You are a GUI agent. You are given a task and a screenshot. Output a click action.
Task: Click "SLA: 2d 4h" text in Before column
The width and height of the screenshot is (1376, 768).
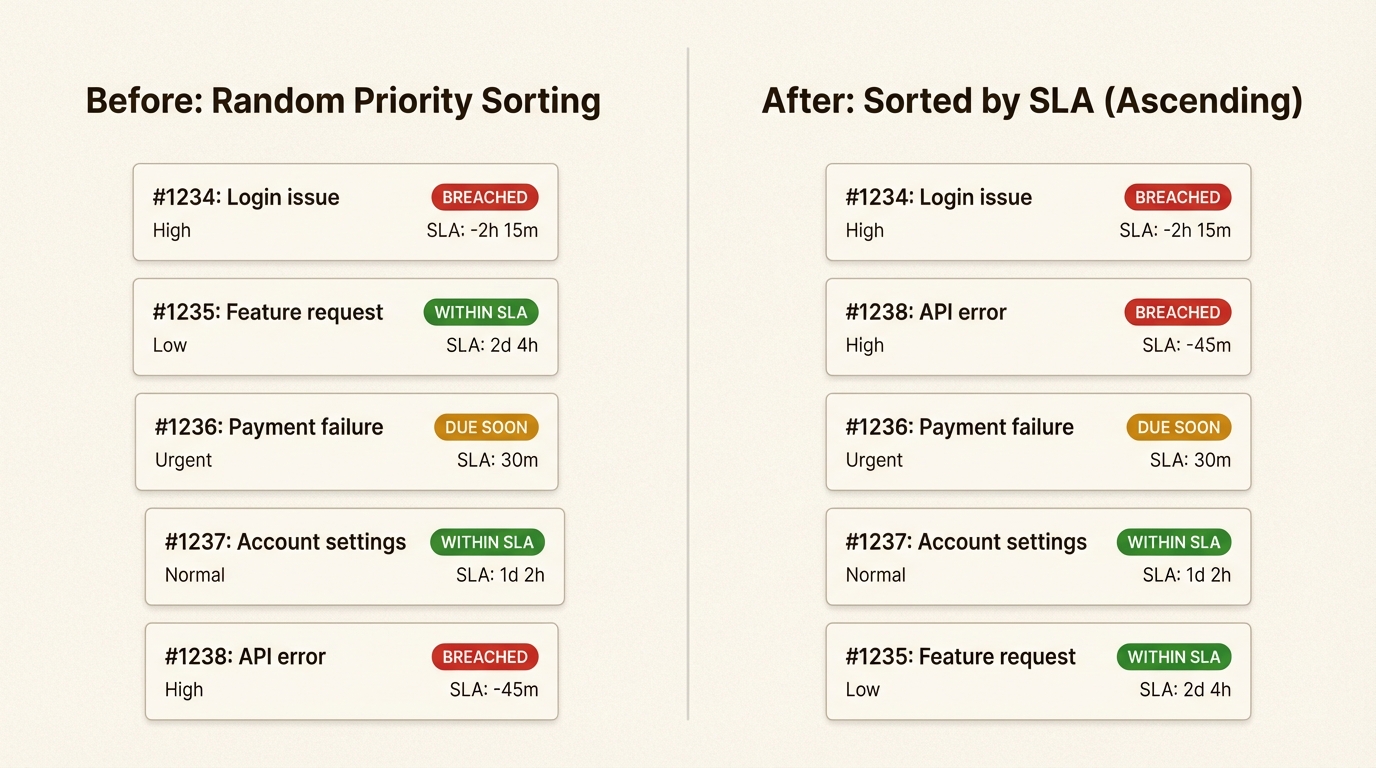(x=492, y=345)
